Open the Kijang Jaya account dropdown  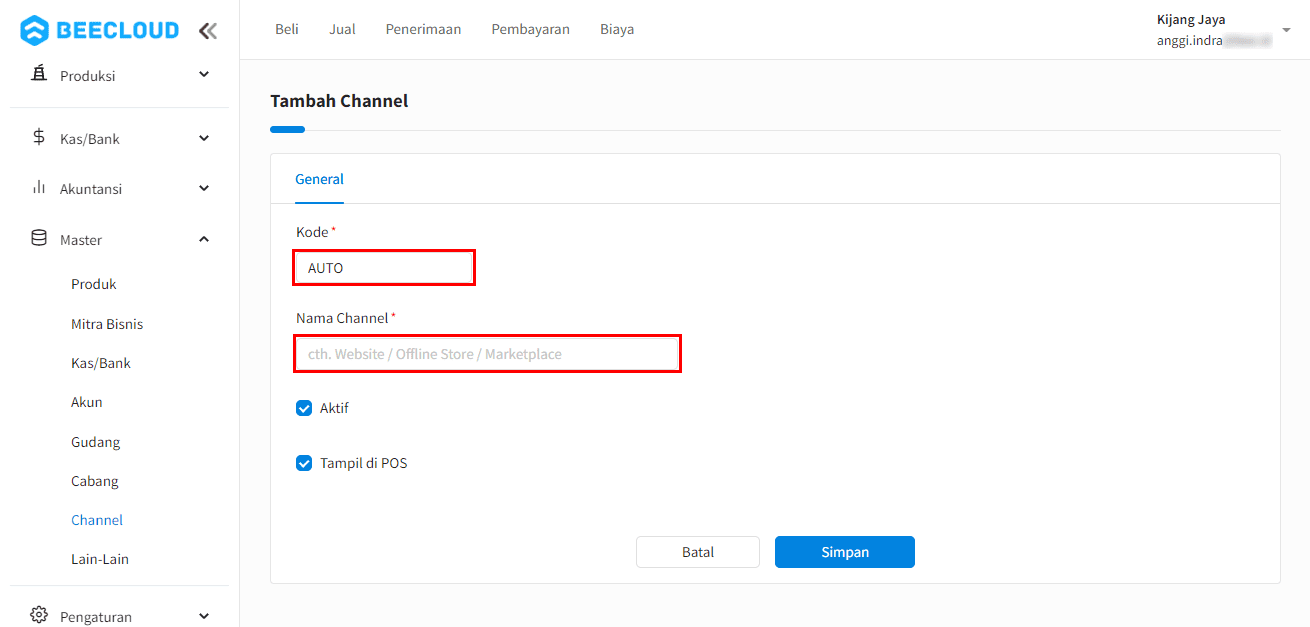coord(1286,30)
